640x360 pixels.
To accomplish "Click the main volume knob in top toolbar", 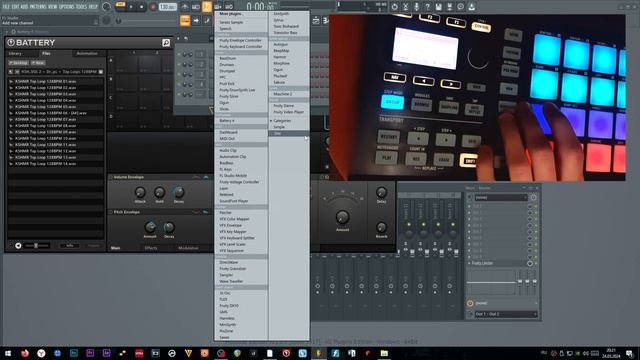I will pos(106,7).
